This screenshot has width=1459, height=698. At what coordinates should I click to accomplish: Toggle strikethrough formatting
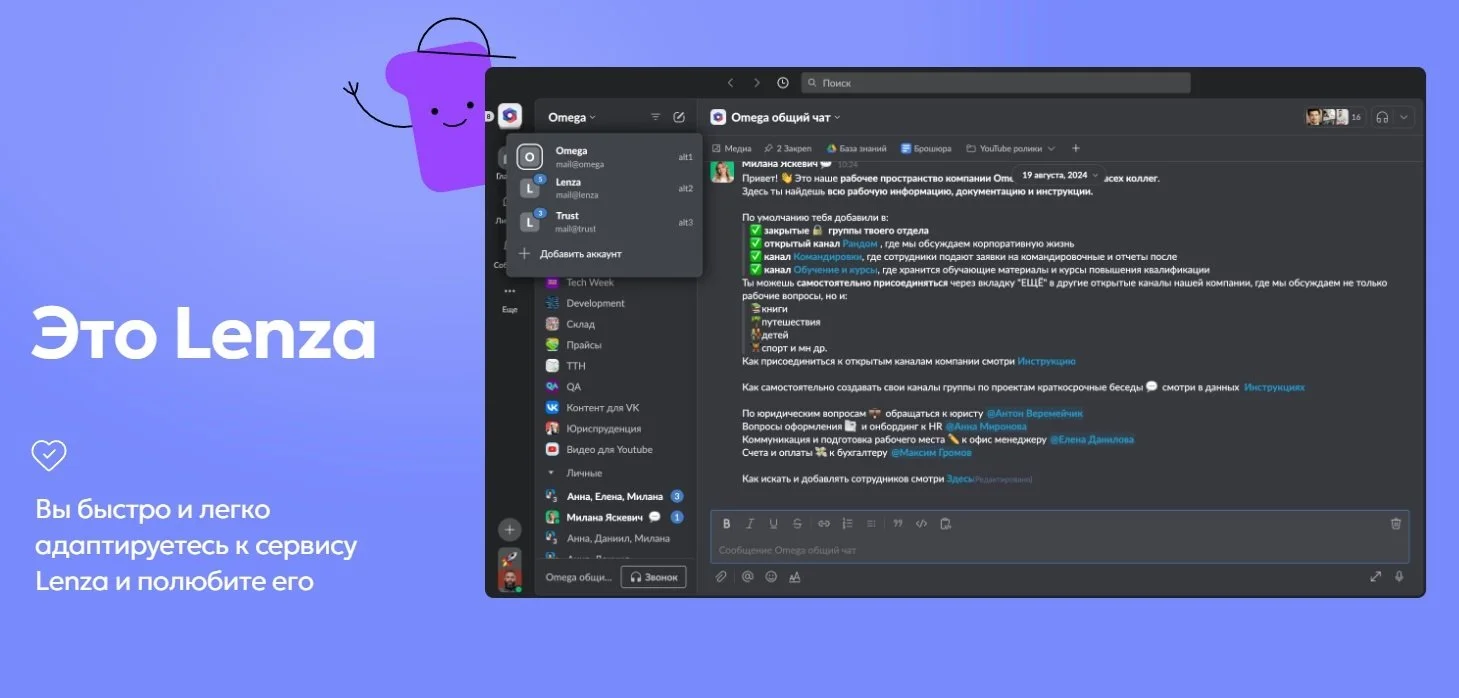[x=797, y=523]
